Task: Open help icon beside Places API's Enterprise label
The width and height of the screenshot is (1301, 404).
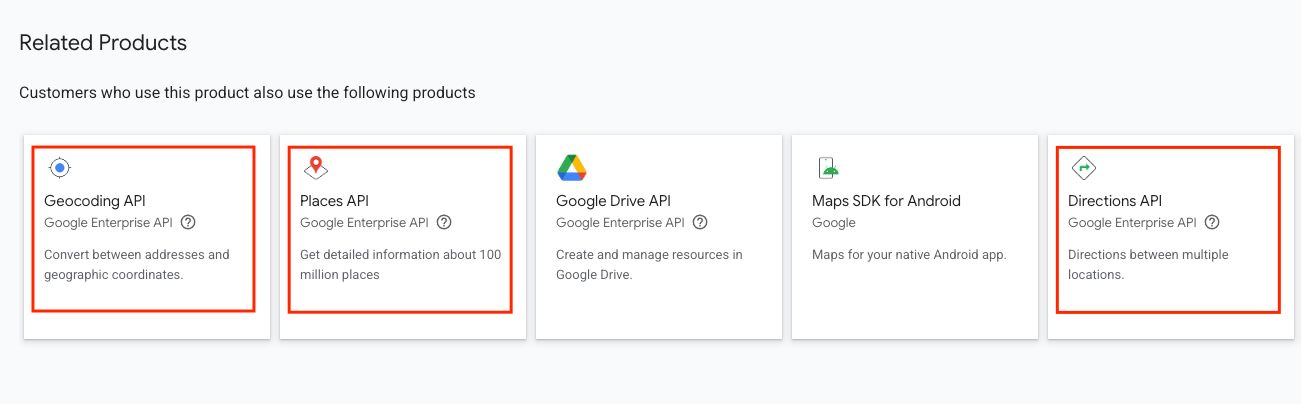Action: point(444,223)
